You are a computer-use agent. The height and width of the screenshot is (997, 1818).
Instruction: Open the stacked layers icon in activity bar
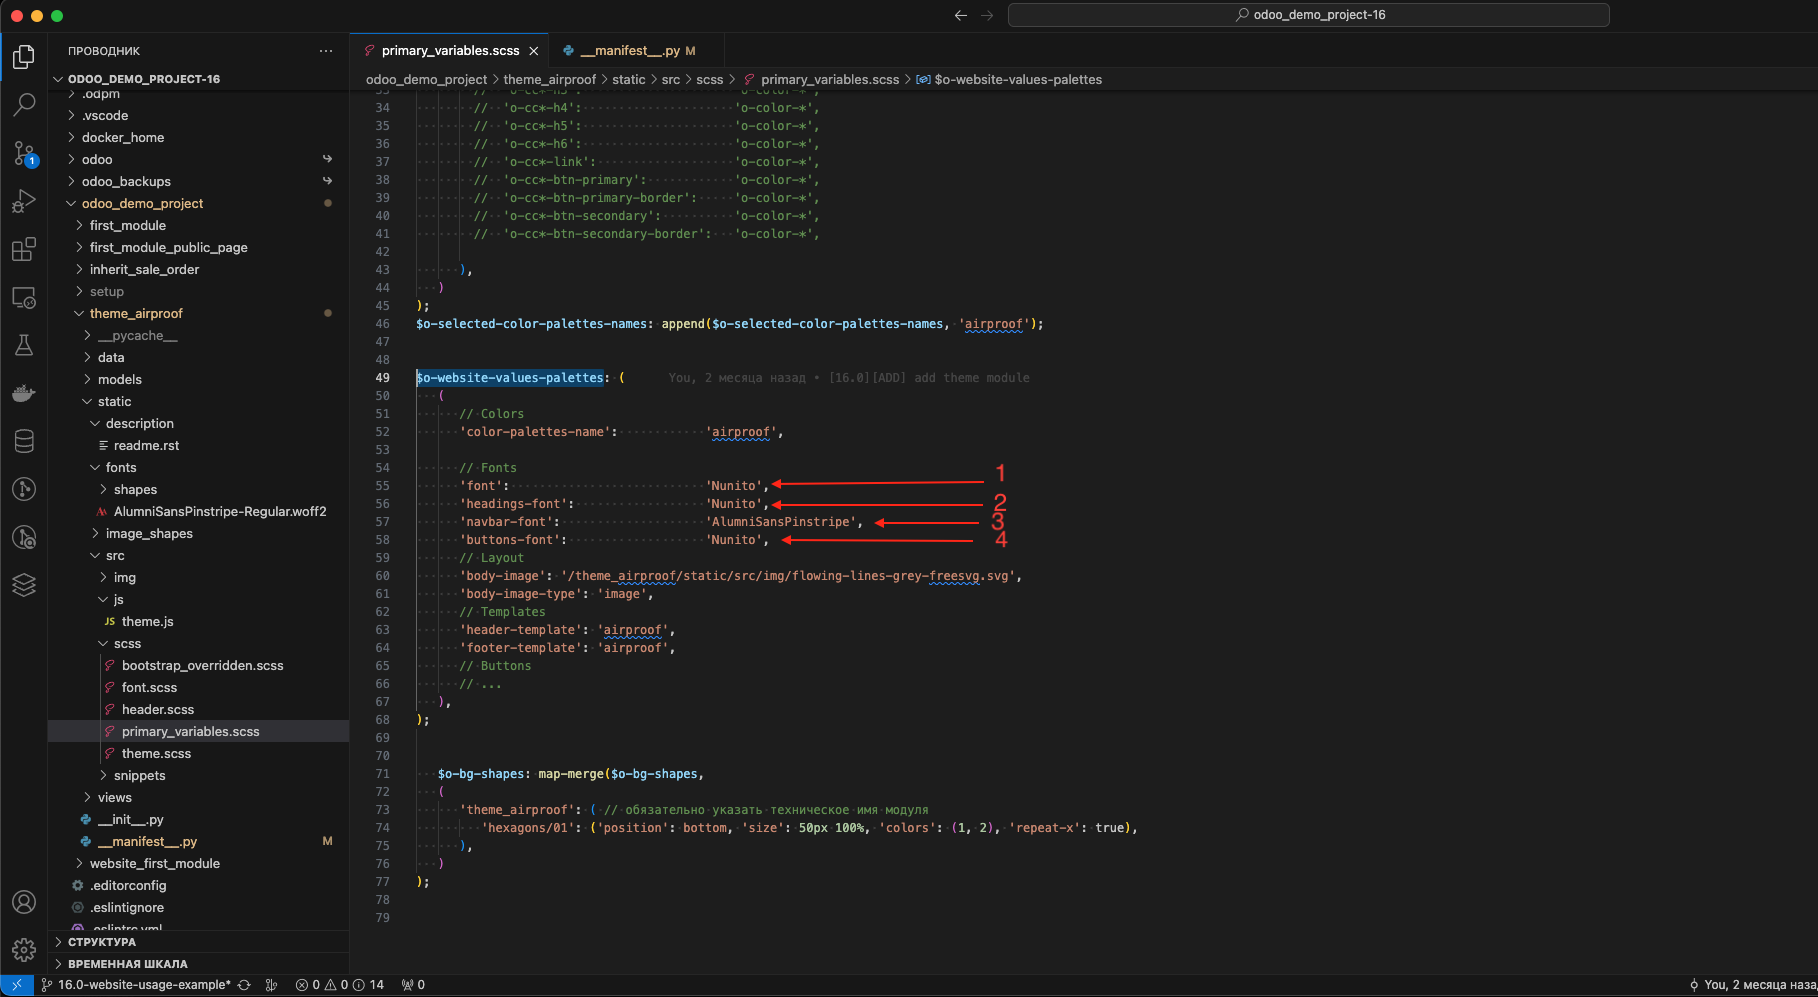click(x=24, y=585)
